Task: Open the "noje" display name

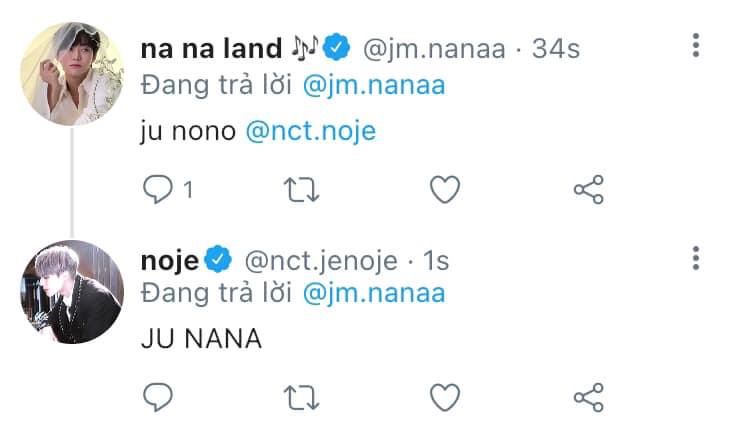Action: pos(171,260)
